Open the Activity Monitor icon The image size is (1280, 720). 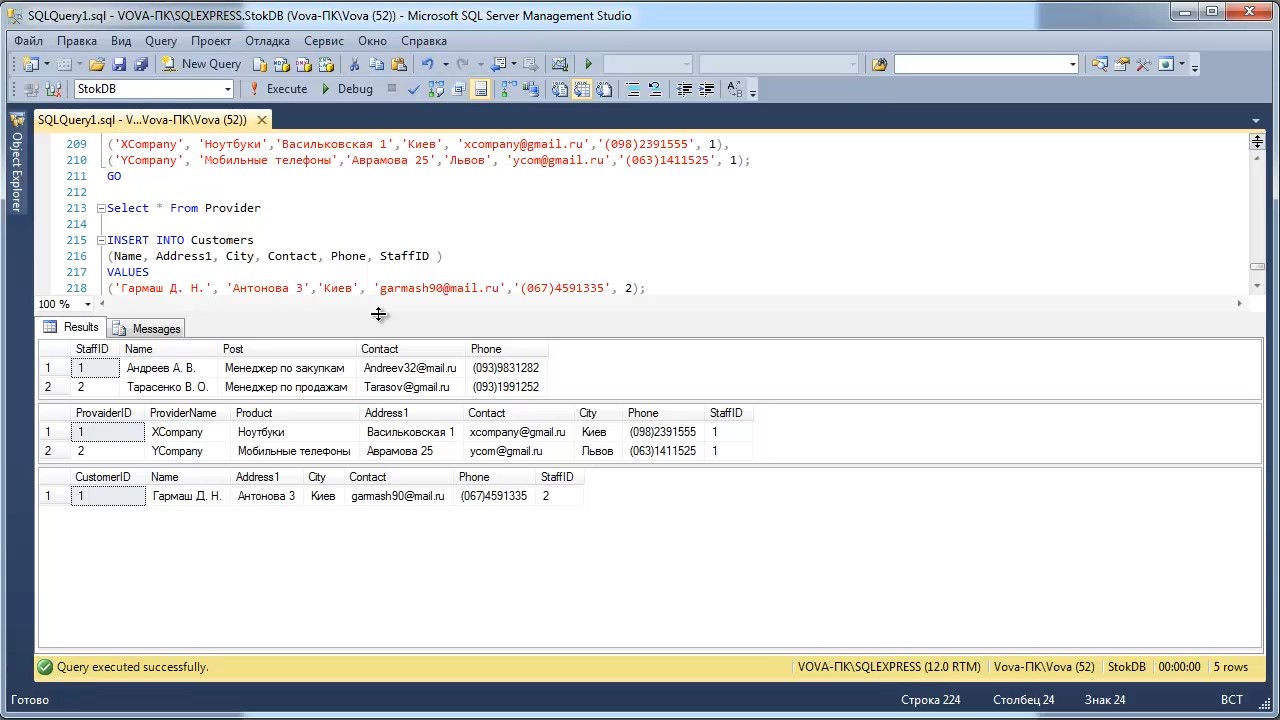pyautogui.click(x=560, y=64)
